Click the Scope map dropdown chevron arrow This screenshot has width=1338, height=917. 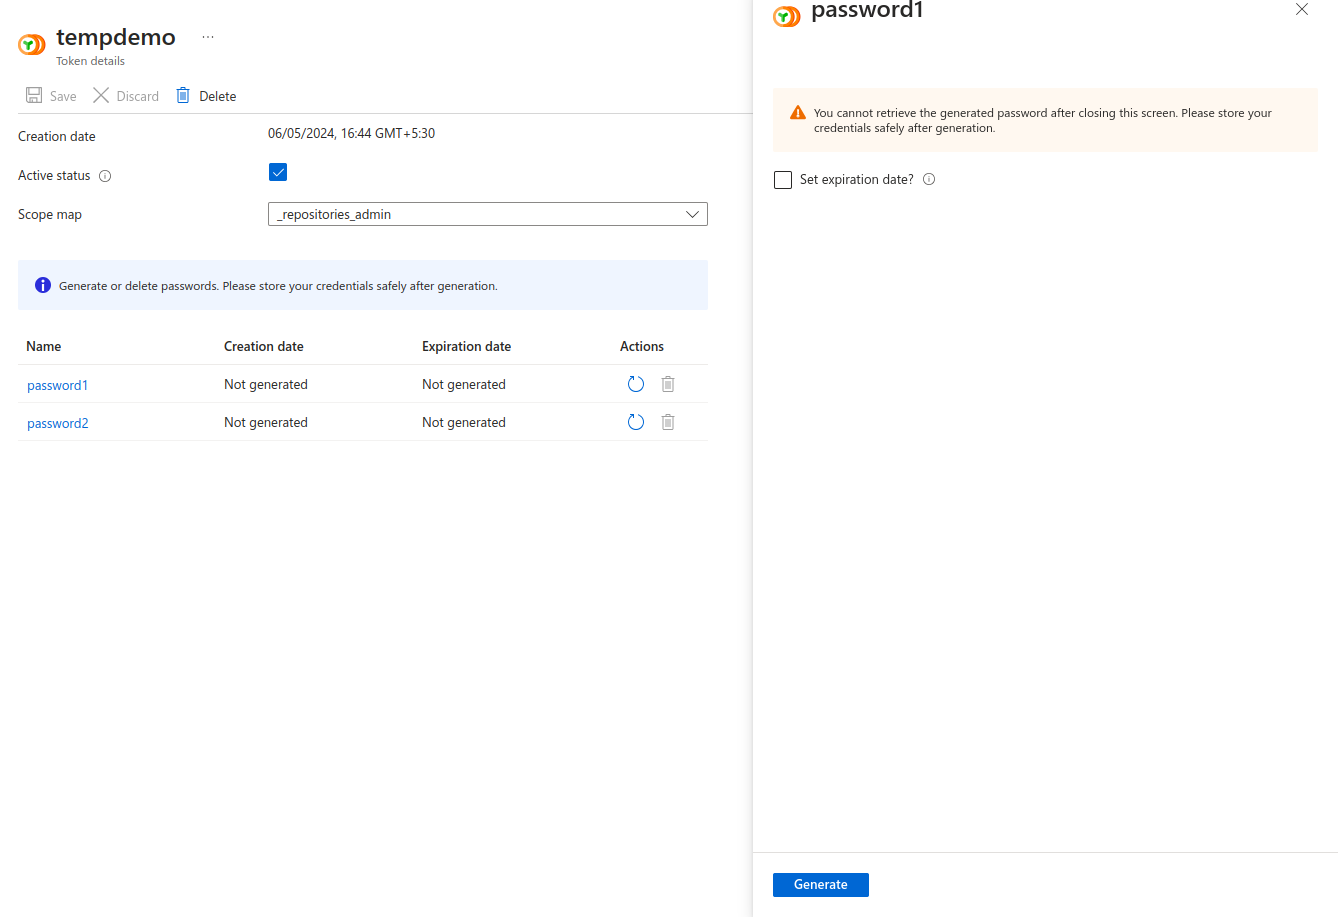pyautogui.click(x=692, y=214)
